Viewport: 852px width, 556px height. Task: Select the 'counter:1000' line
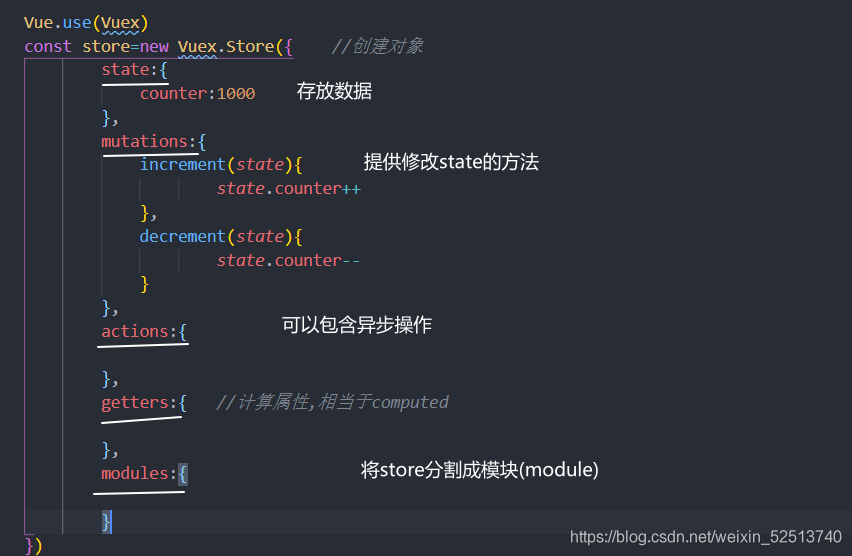(x=197, y=93)
